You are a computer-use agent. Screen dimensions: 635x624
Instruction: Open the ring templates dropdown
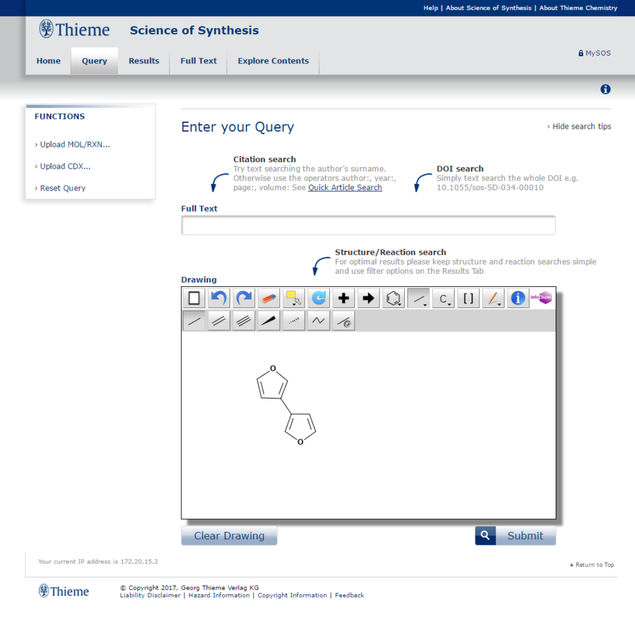pyautogui.click(x=393, y=298)
